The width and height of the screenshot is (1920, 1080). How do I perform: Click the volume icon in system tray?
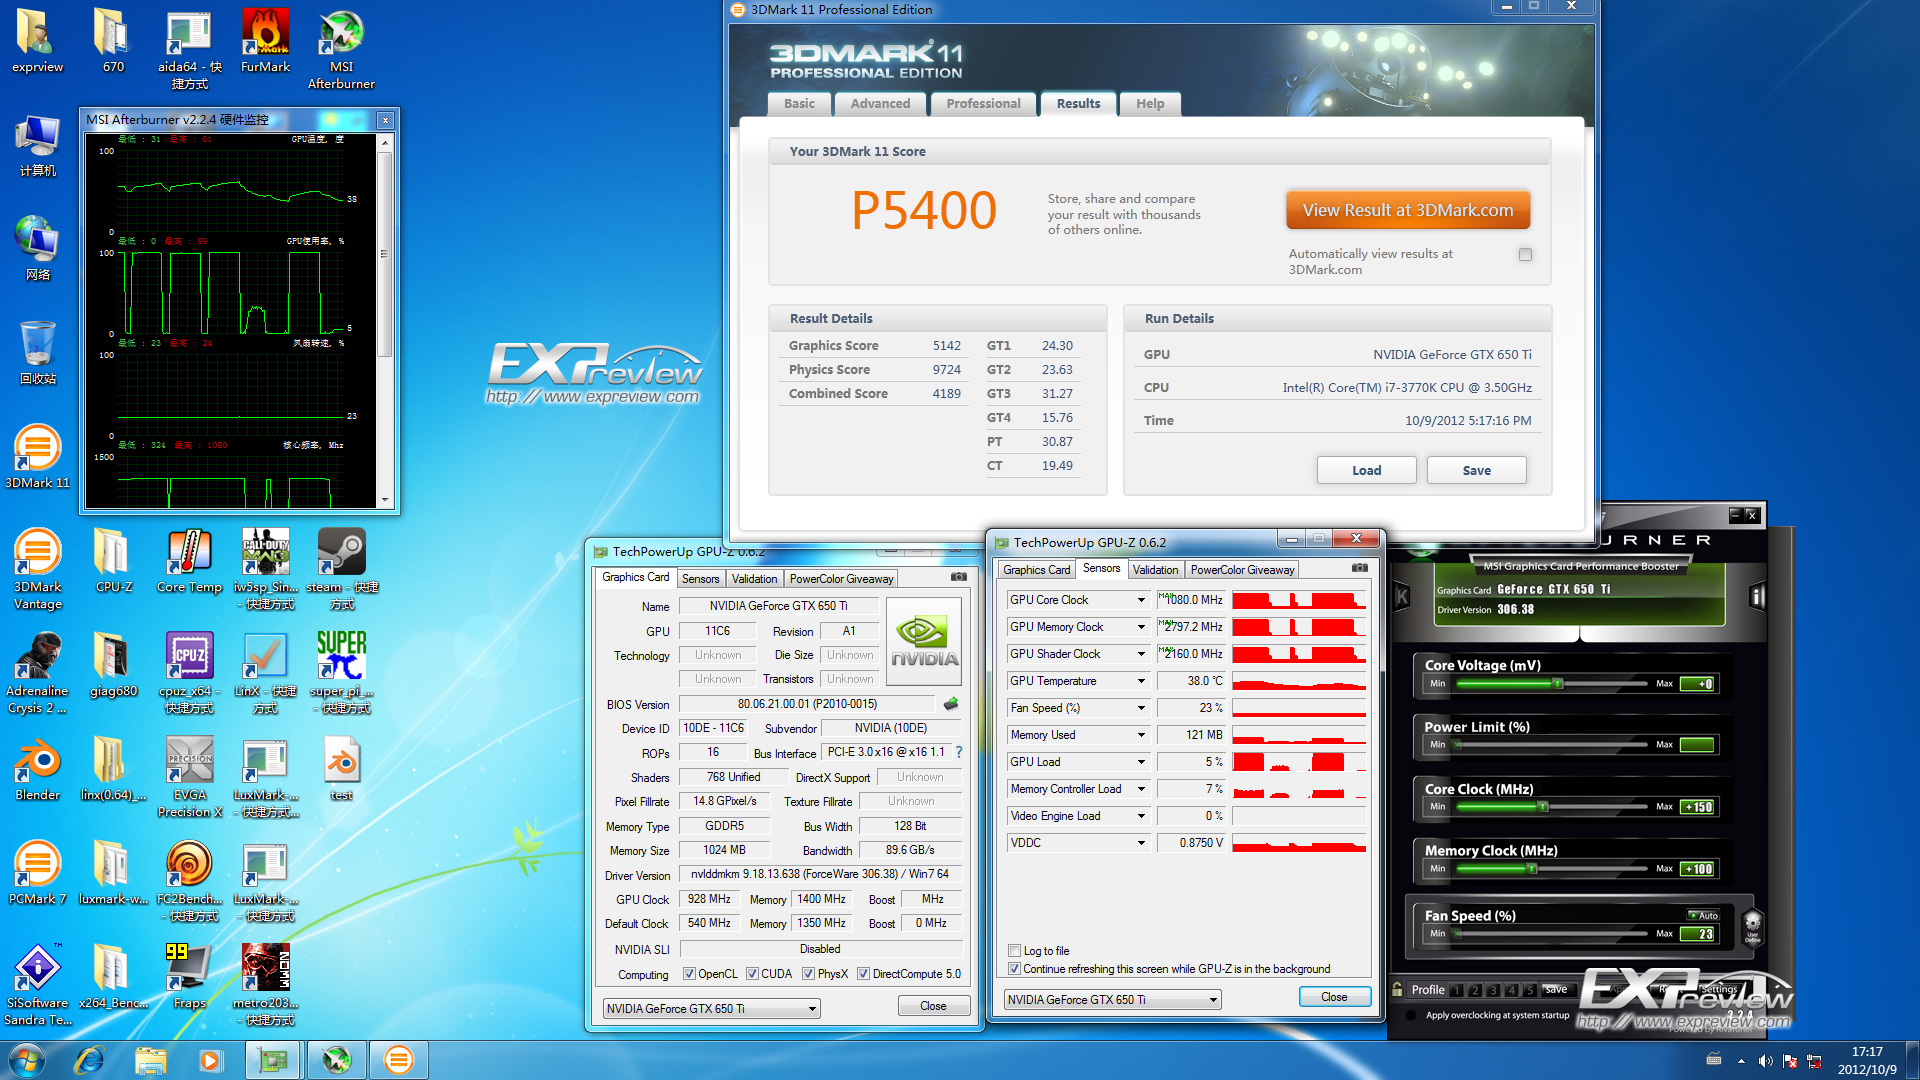coord(1765,1061)
